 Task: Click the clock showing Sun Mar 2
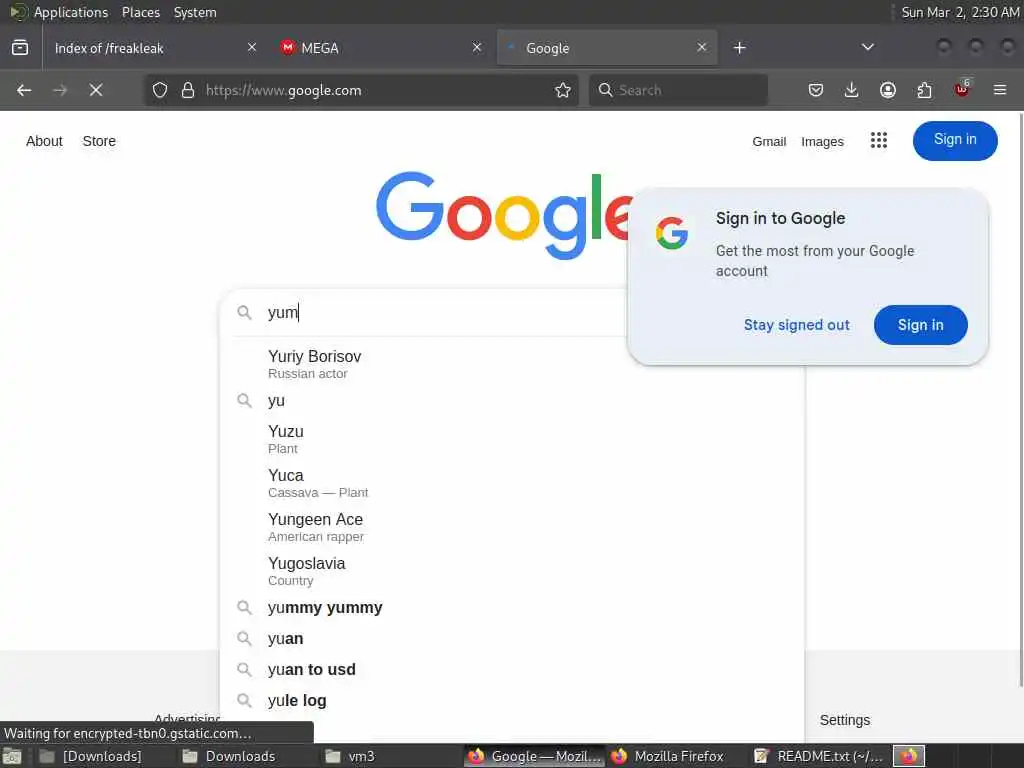[959, 12]
